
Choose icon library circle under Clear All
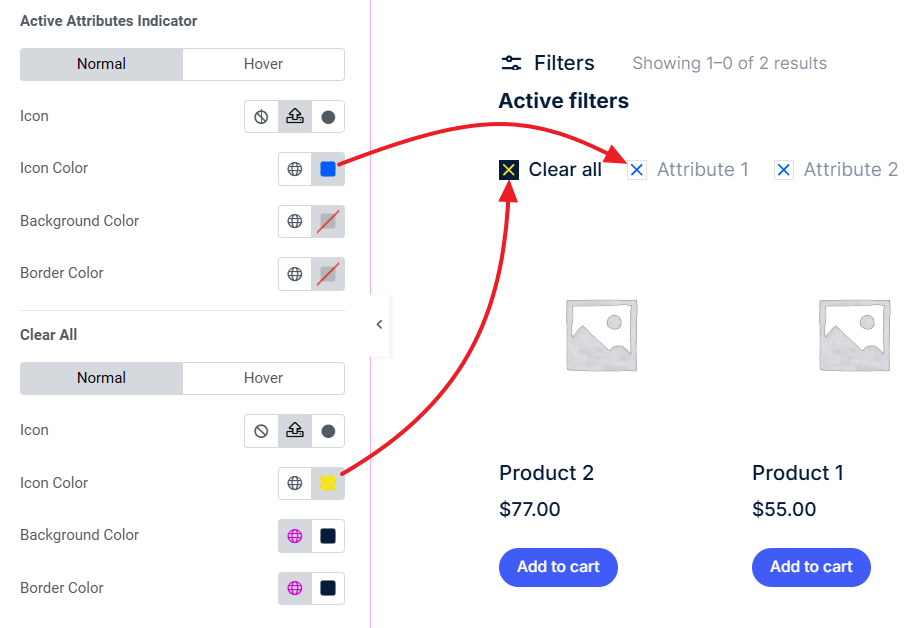tap(328, 431)
